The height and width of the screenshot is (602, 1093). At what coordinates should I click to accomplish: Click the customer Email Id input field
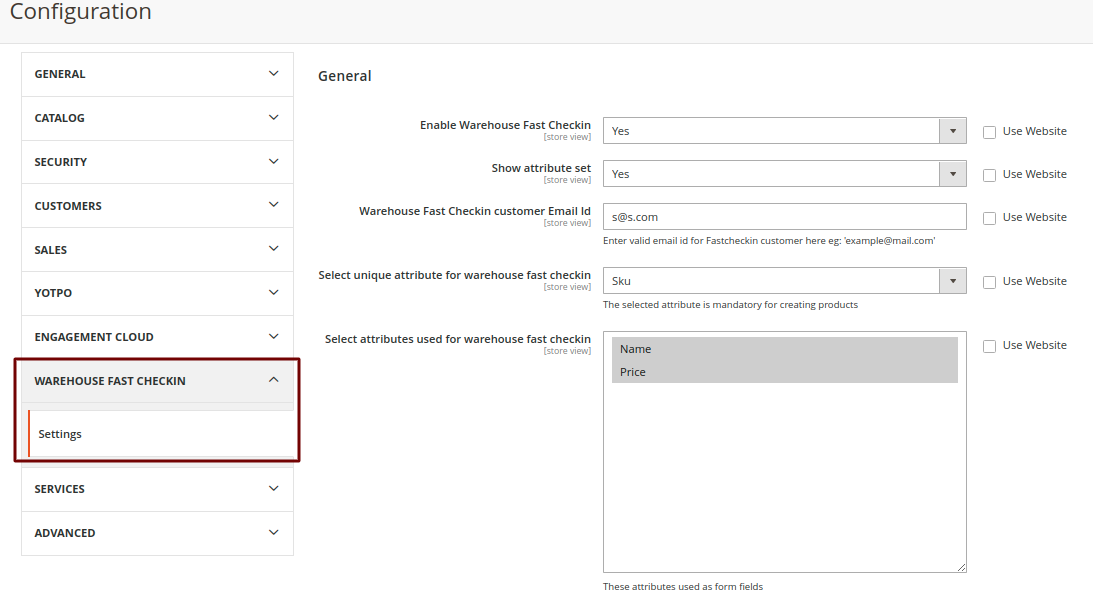point(784,217)
